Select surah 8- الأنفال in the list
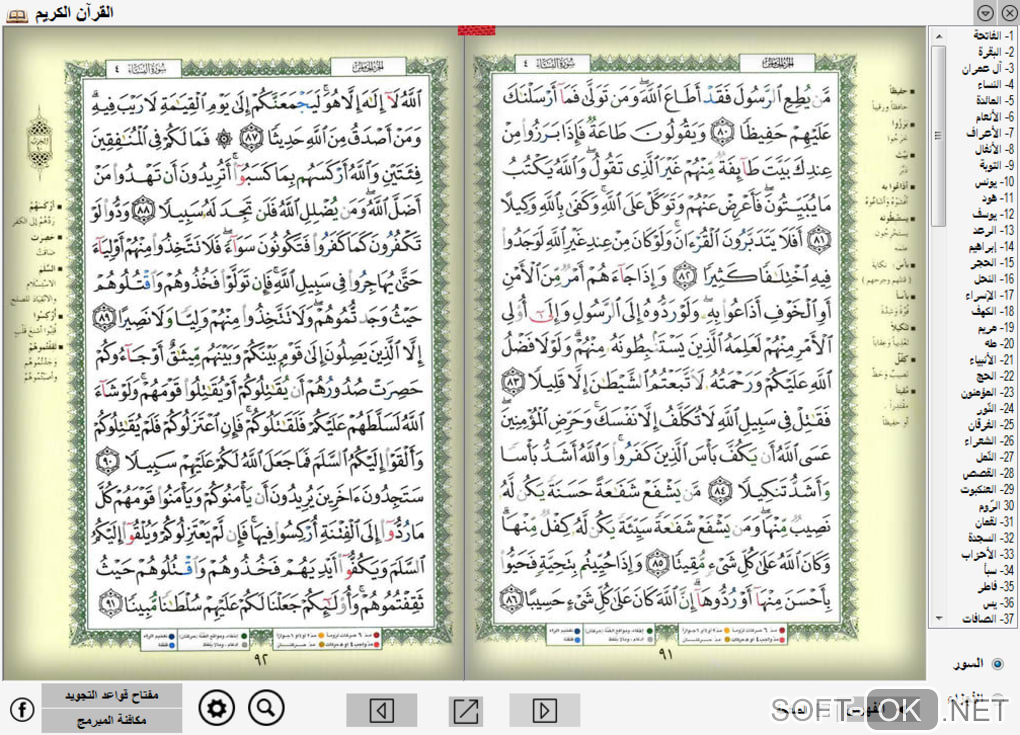Image resolution: width=1020 pixels, height=735 pixels. (994, 150)
